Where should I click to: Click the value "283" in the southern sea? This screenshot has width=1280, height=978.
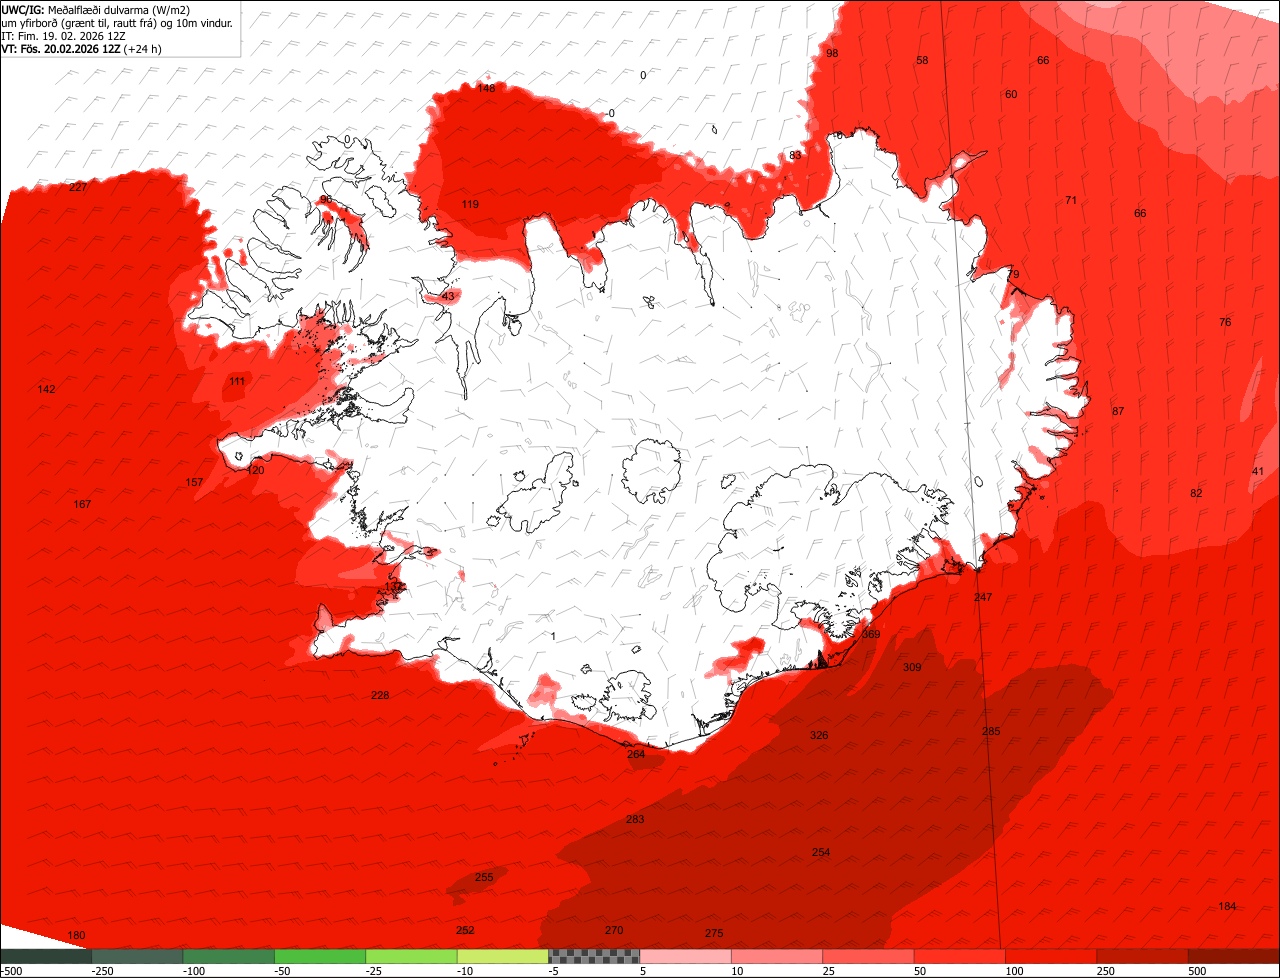point(635,819)
